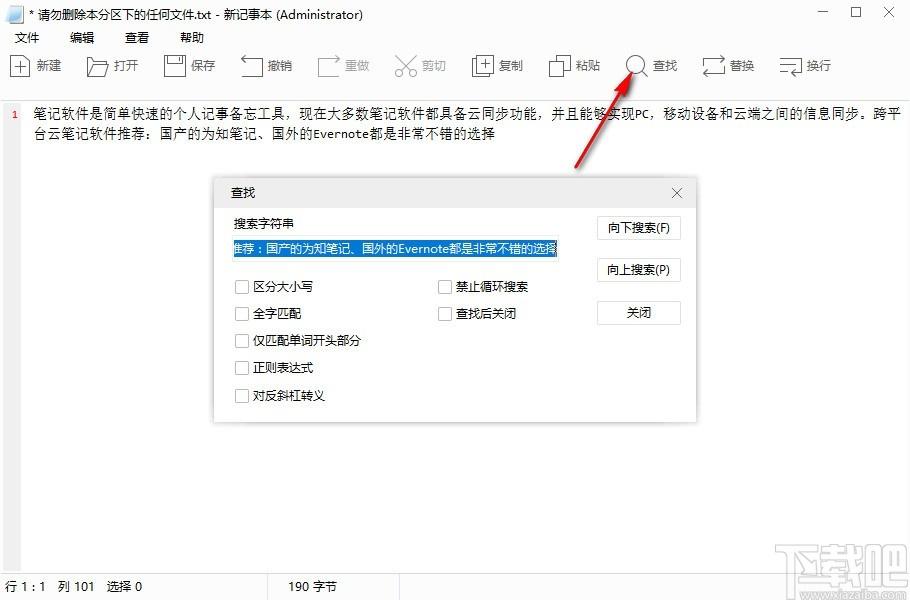This screenshot has height=600, width=910.
Task: Click the notepad app icon in title bar
Action: coord(15,15)
